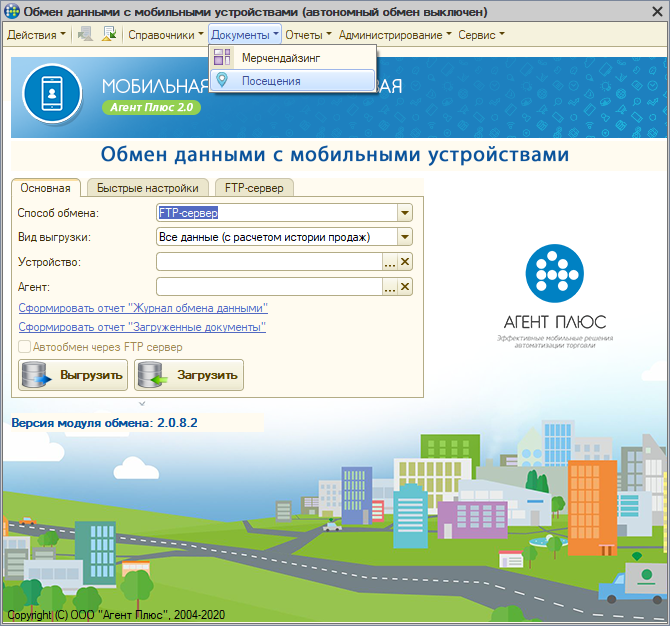Click the first toolbar icon after Действия

tap(85, 34)
